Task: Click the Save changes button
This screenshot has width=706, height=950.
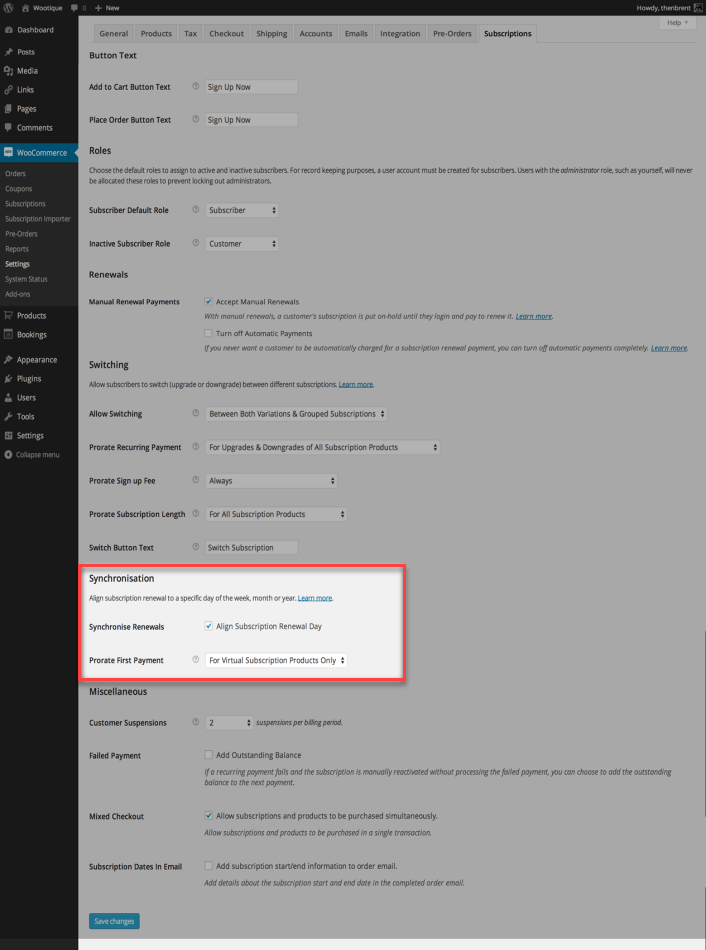Action: click(x=114, y=921)
